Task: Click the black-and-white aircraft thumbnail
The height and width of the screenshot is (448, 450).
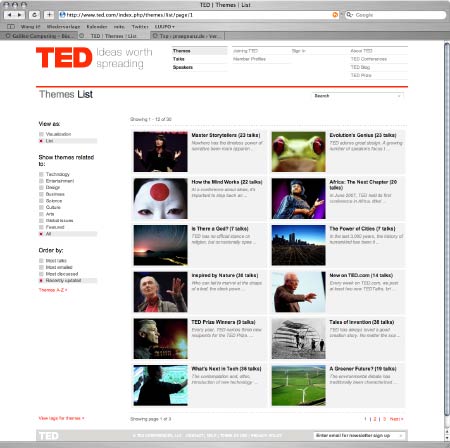Action: pos(298,339)
